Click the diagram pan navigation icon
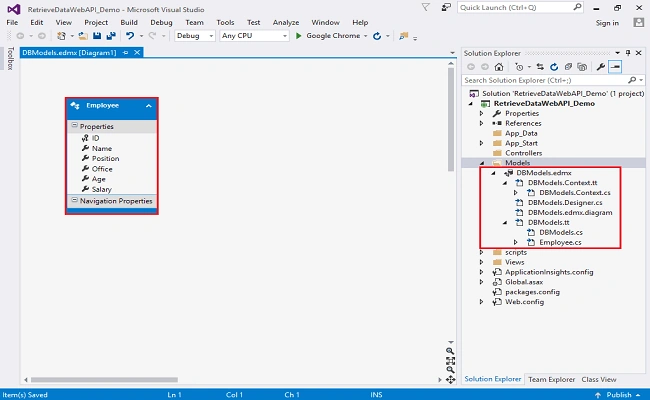Image resolution: width=650 pixels, height=400 pixels. tap(450, 380)
